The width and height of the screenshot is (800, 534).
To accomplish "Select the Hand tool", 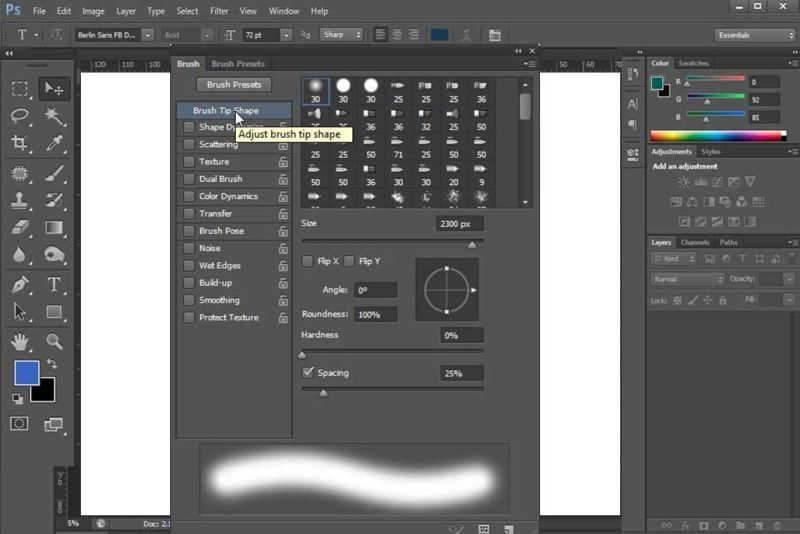I will click(x=19, y=342).
